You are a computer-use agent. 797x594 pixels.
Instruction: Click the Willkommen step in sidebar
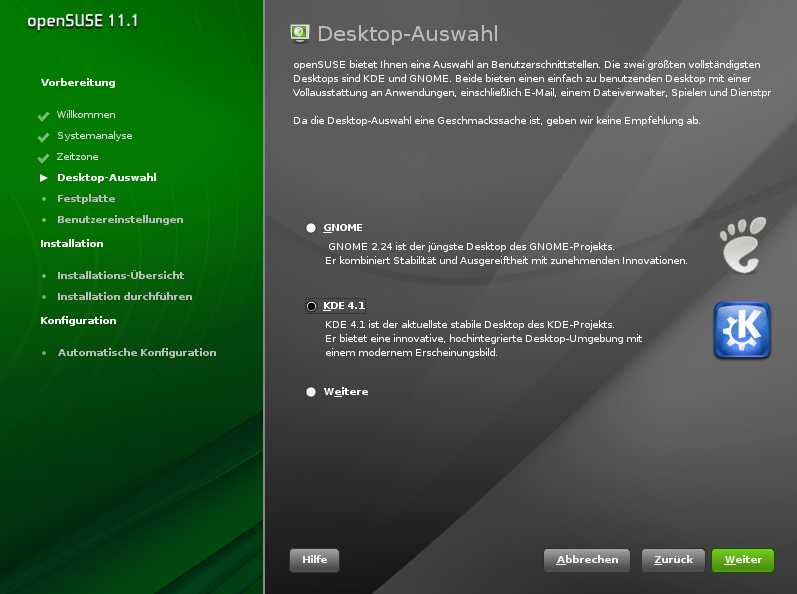tap(86, 115)
